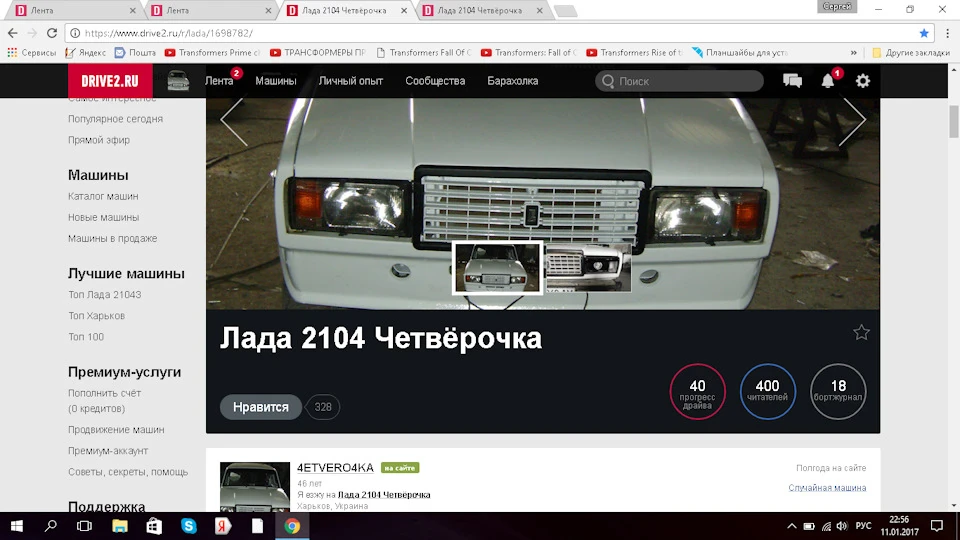The height and width of the screenshot is (540, 960).
Task: Open the Лента menu item
Action: 219,81
